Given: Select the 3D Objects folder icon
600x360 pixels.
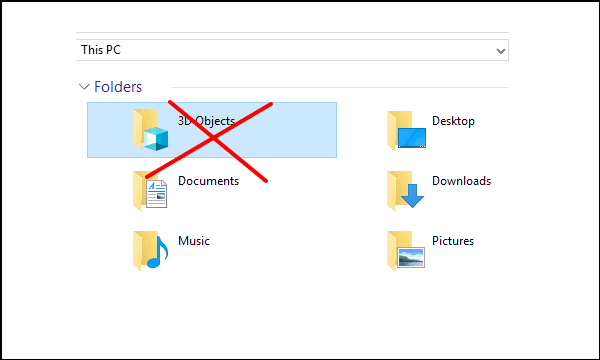Looking at the screenshot, I should [x=150, y=130].
